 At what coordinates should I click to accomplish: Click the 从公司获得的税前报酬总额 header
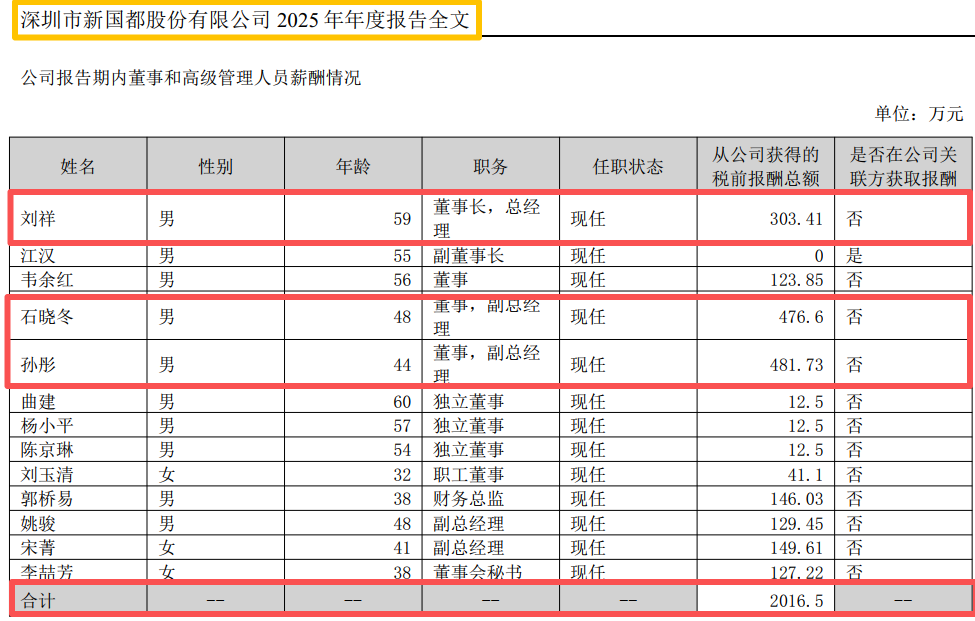point(765,167)
